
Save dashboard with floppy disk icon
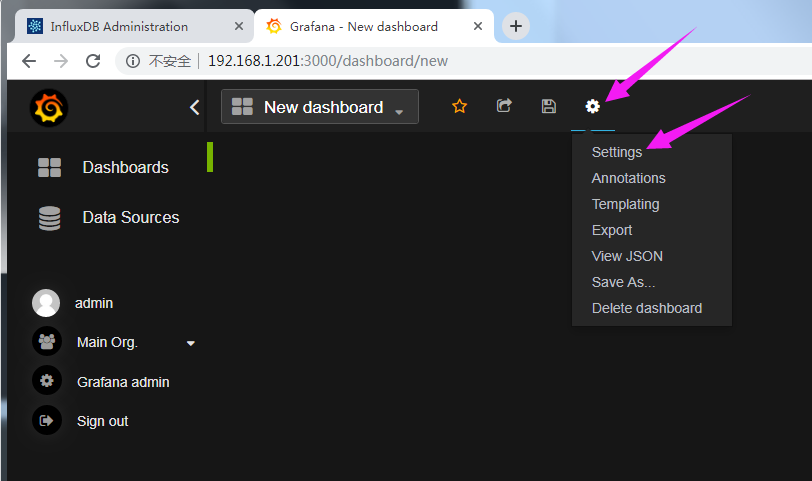click(548, 106)
